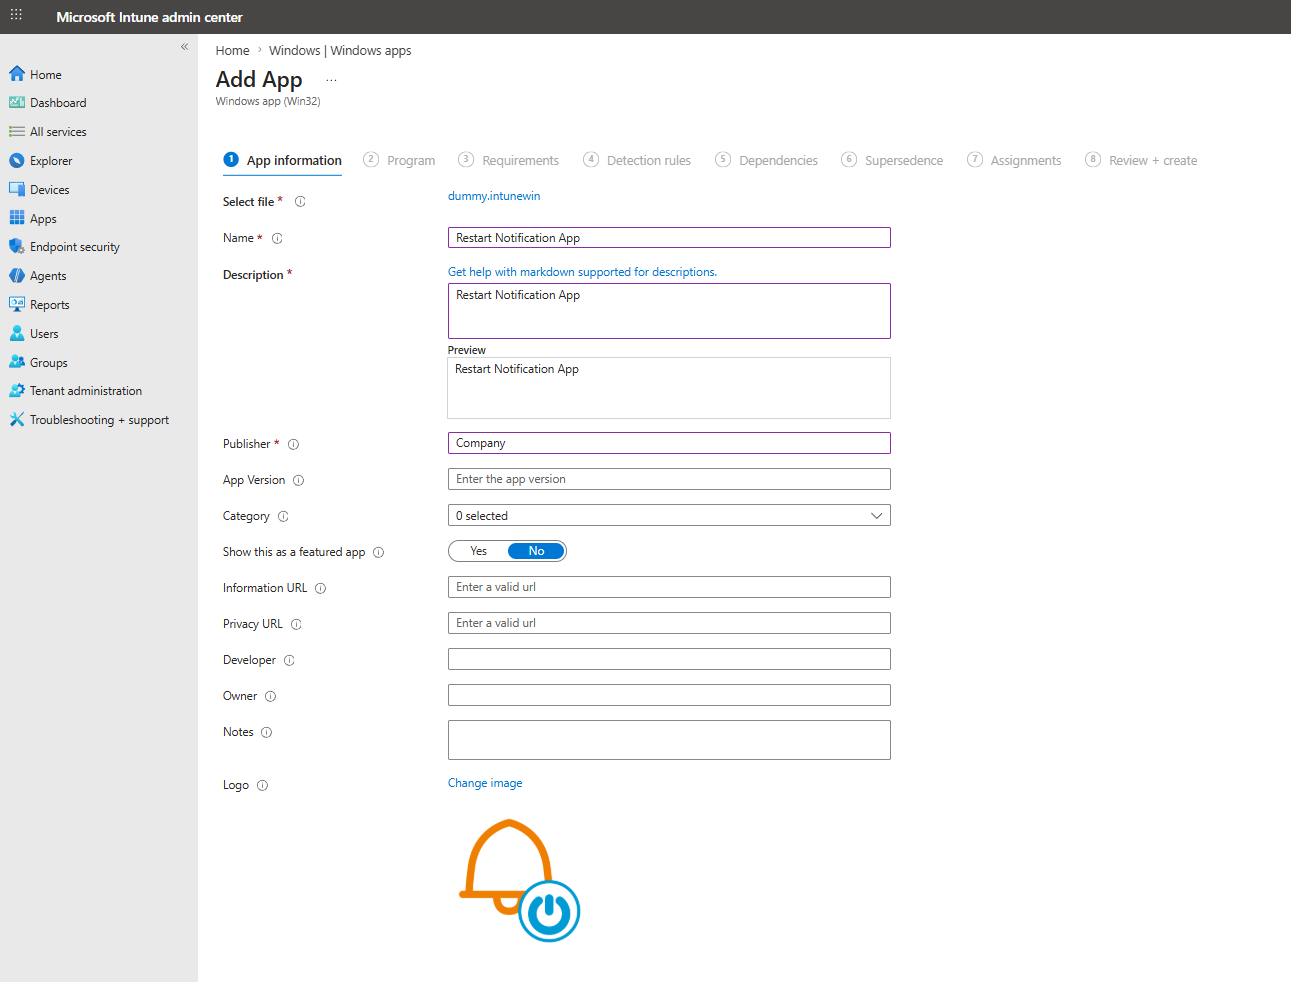Open the Apps section

44,217
